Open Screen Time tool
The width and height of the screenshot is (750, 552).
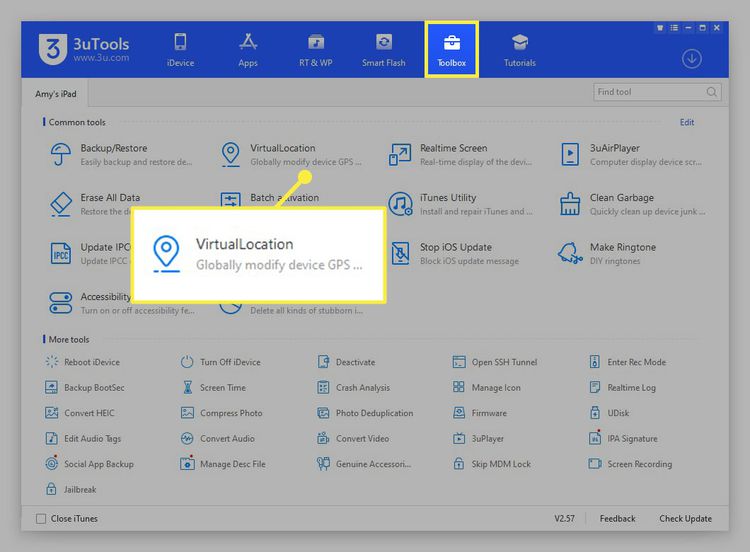pyautogui.click(x=213, y=387)
